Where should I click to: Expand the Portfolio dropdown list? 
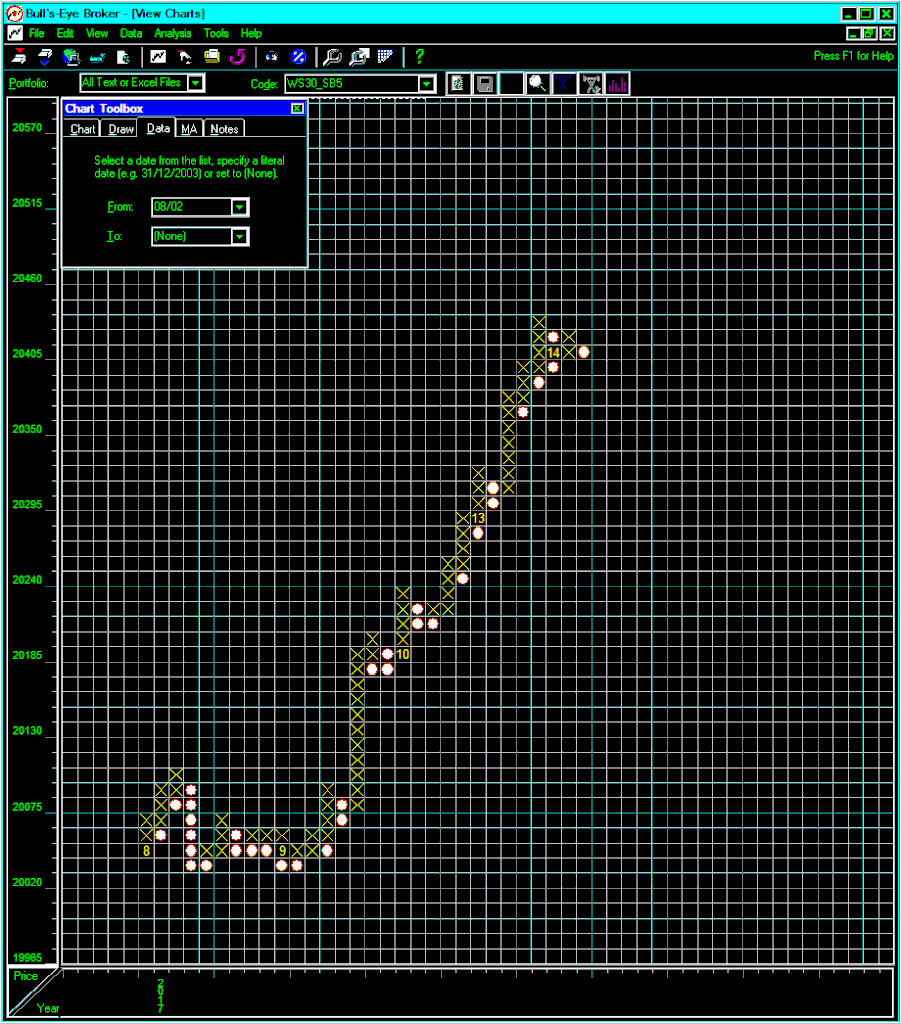196,84
